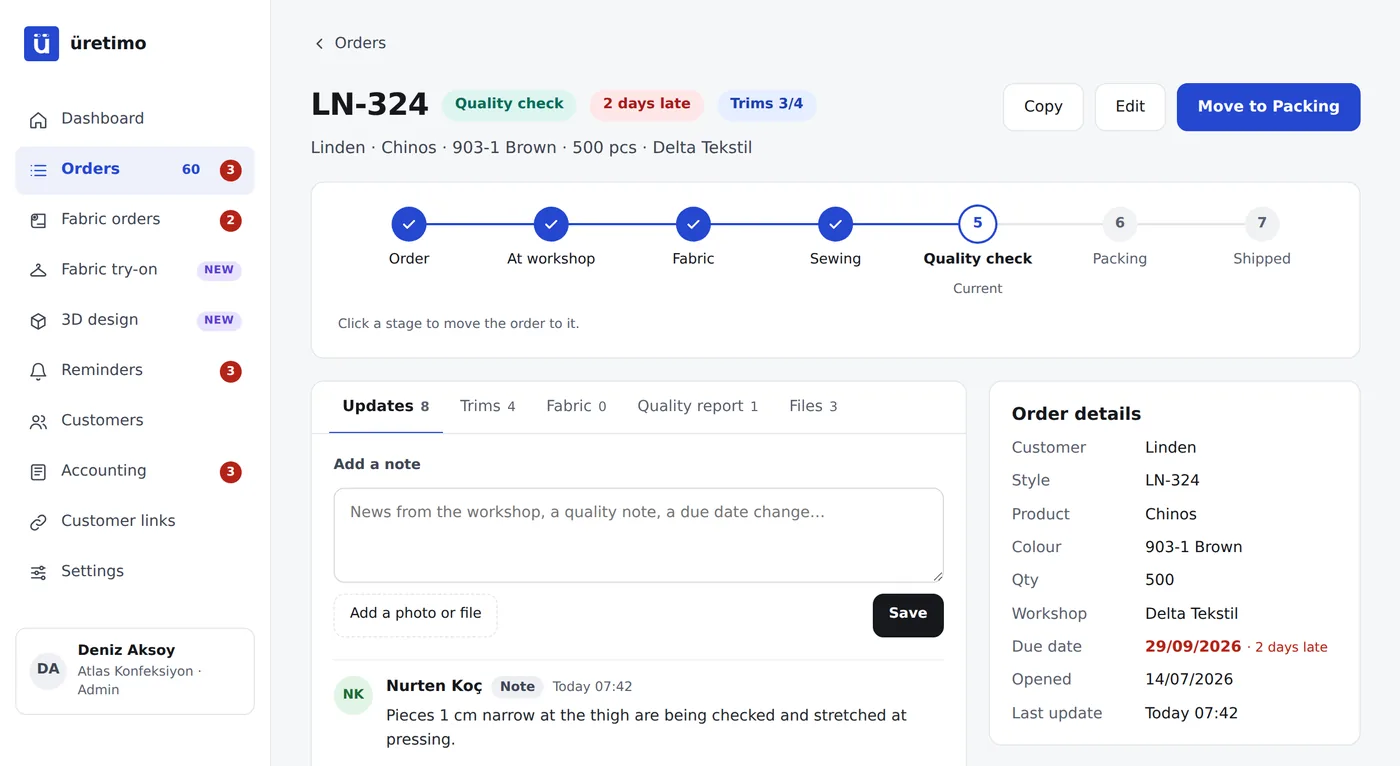This screenshot has height=766, width=1400.
Task: Open Fabric try-on via hanger icon
Action: pyautogui.click(x=38, y=270)
